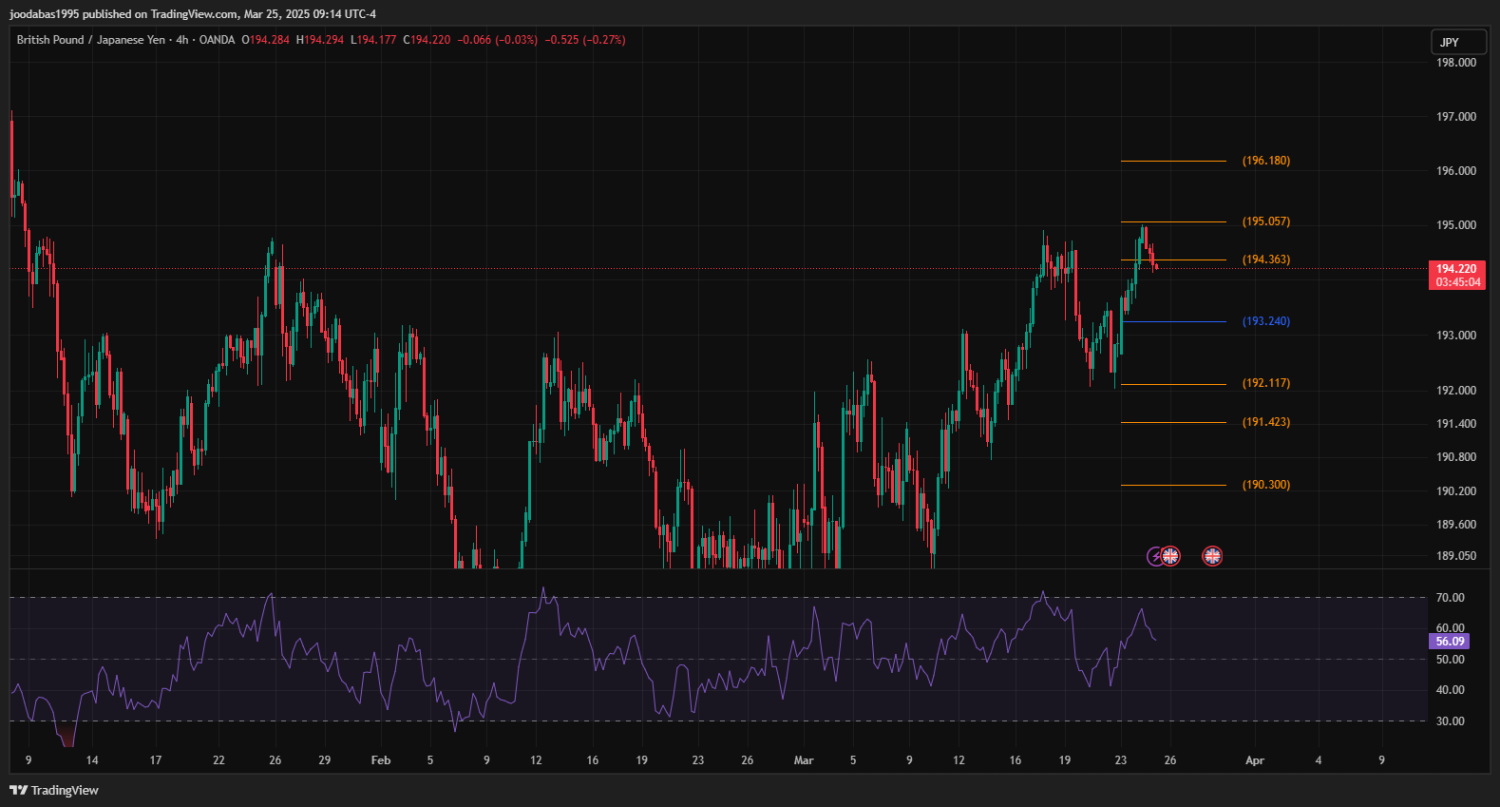Image resolution: width=1500 pixels, height=807 pixels.
Task: Select the 190.300 lowest level label
Action: [x=1266, y=485]
